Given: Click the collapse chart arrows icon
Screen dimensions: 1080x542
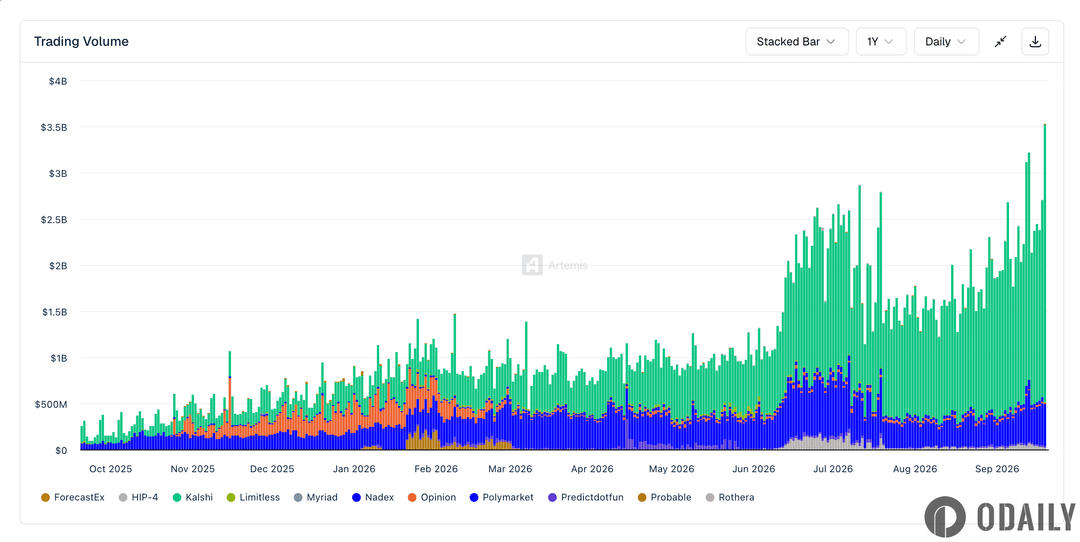Looking at the screenshot, I should 1000,41.
